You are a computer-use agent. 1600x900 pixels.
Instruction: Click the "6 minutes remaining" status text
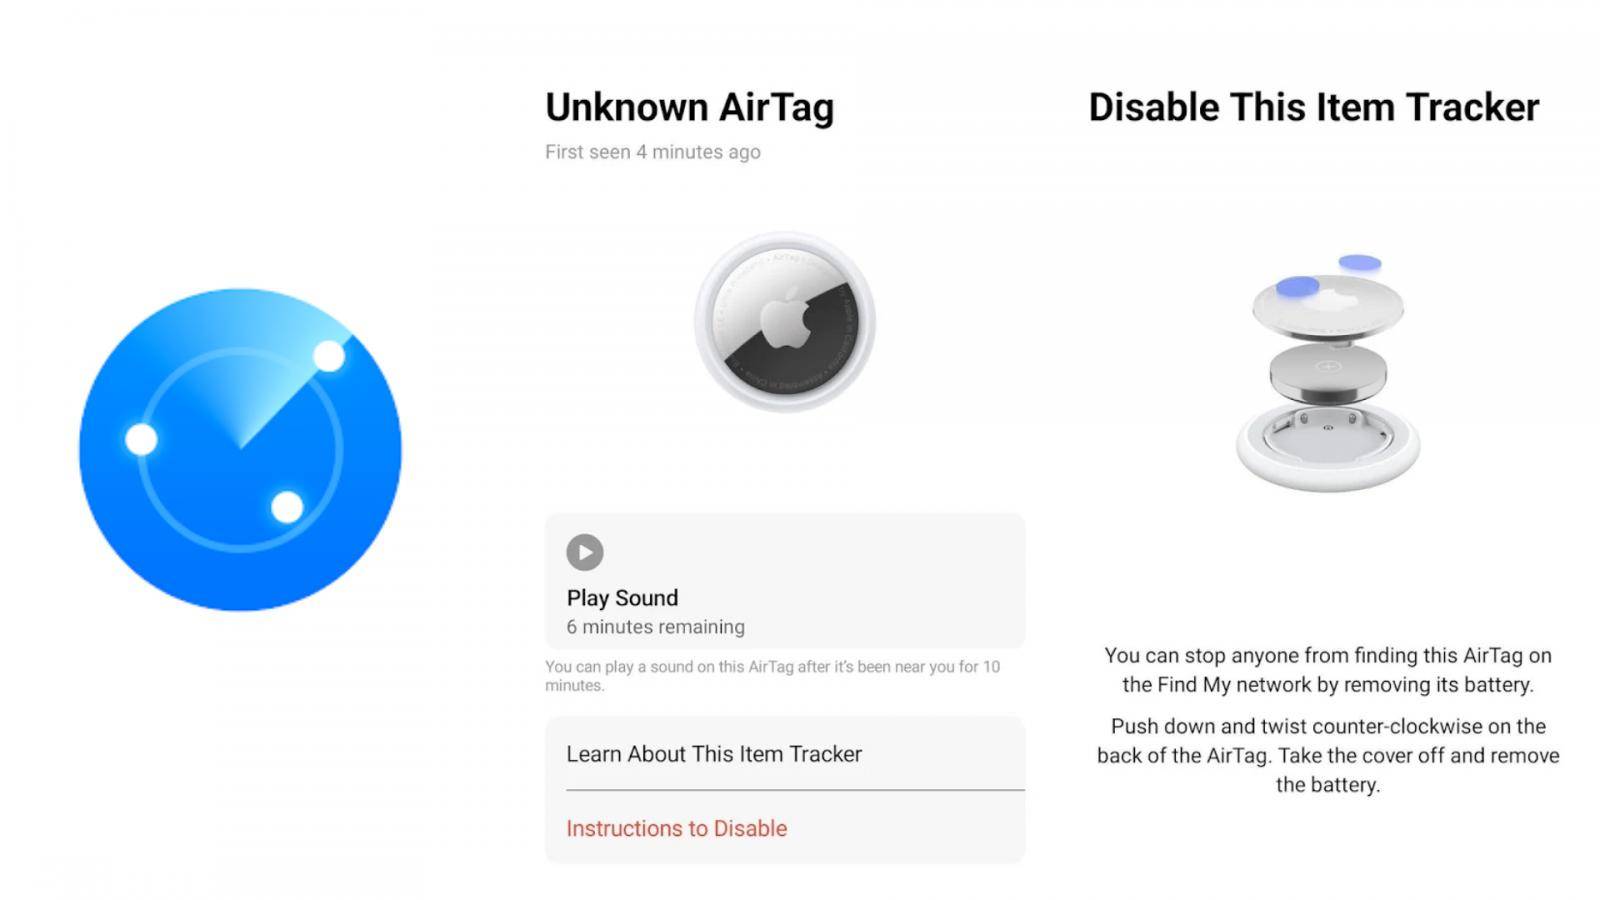coord(655,627)
